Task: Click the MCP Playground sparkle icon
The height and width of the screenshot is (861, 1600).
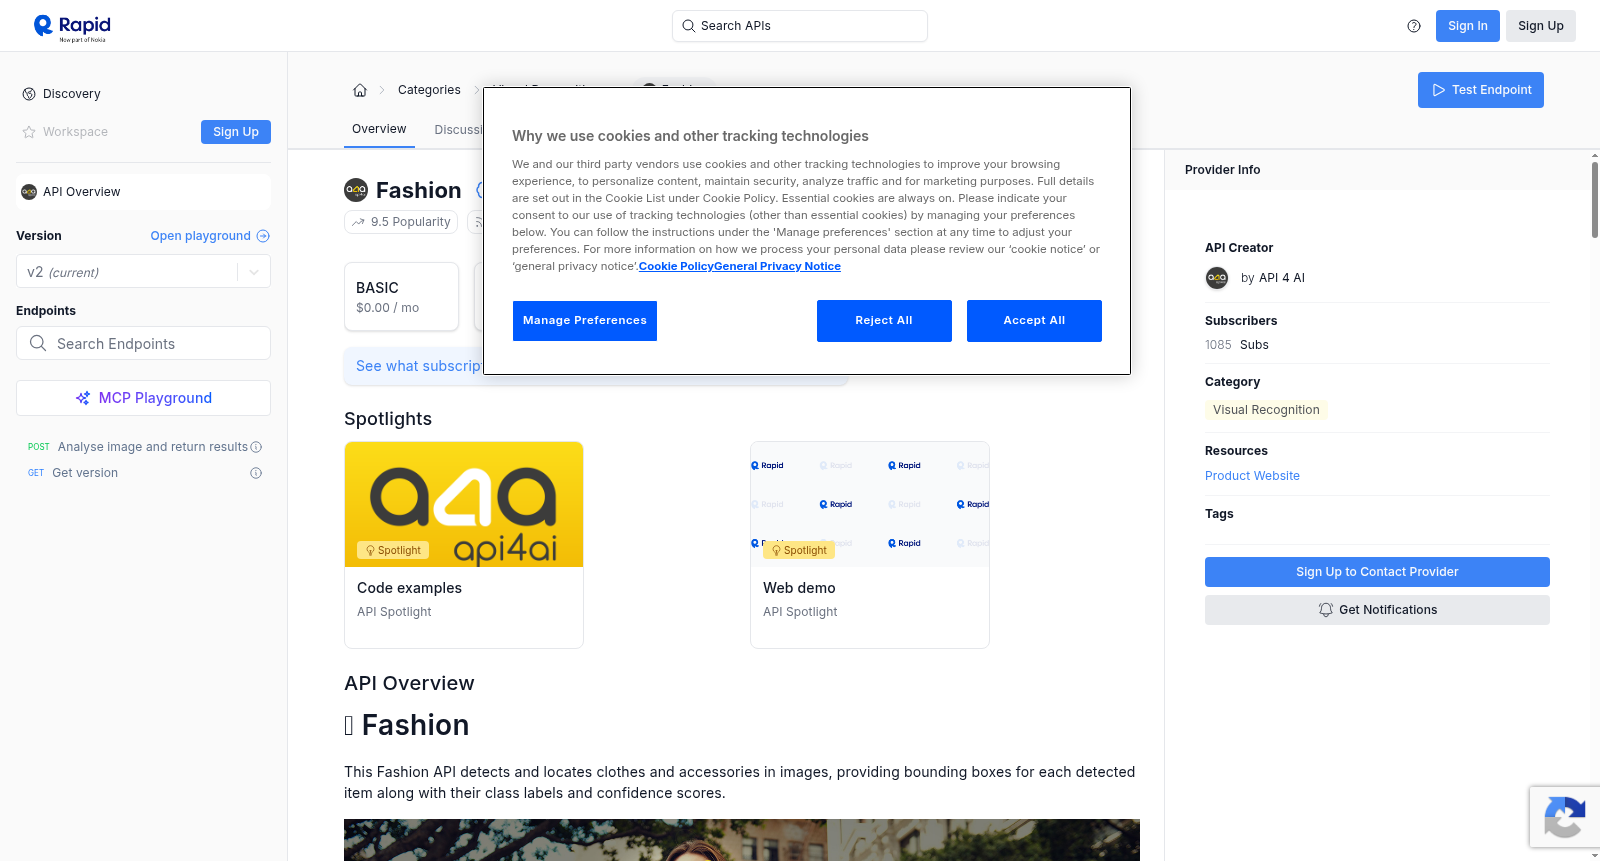Action: coord(83,398)
